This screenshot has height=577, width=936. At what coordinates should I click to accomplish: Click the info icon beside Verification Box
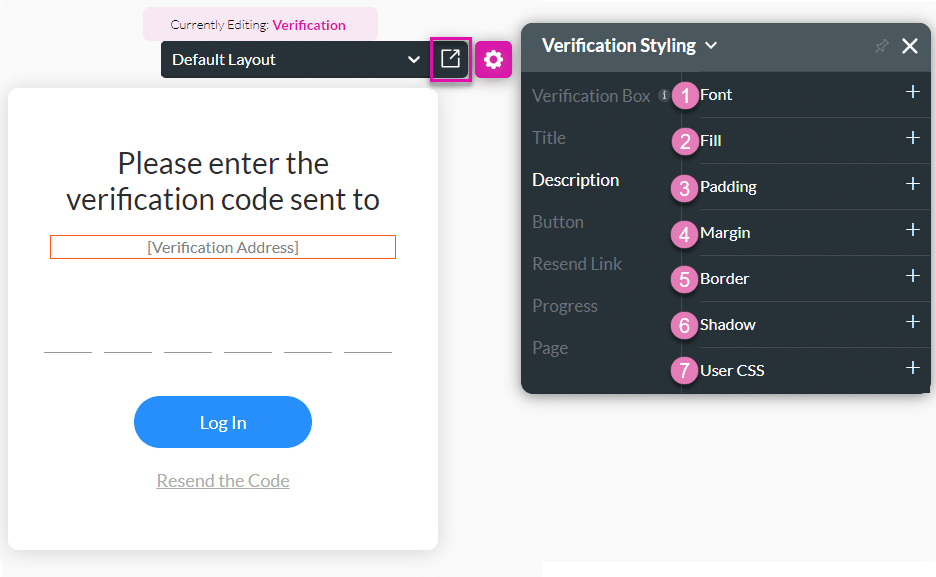click(663, 96)
